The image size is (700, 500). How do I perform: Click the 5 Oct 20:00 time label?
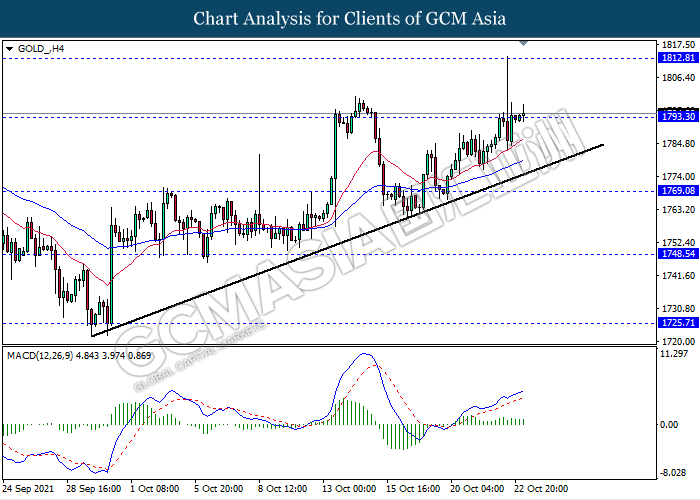(x=219, y=489)
